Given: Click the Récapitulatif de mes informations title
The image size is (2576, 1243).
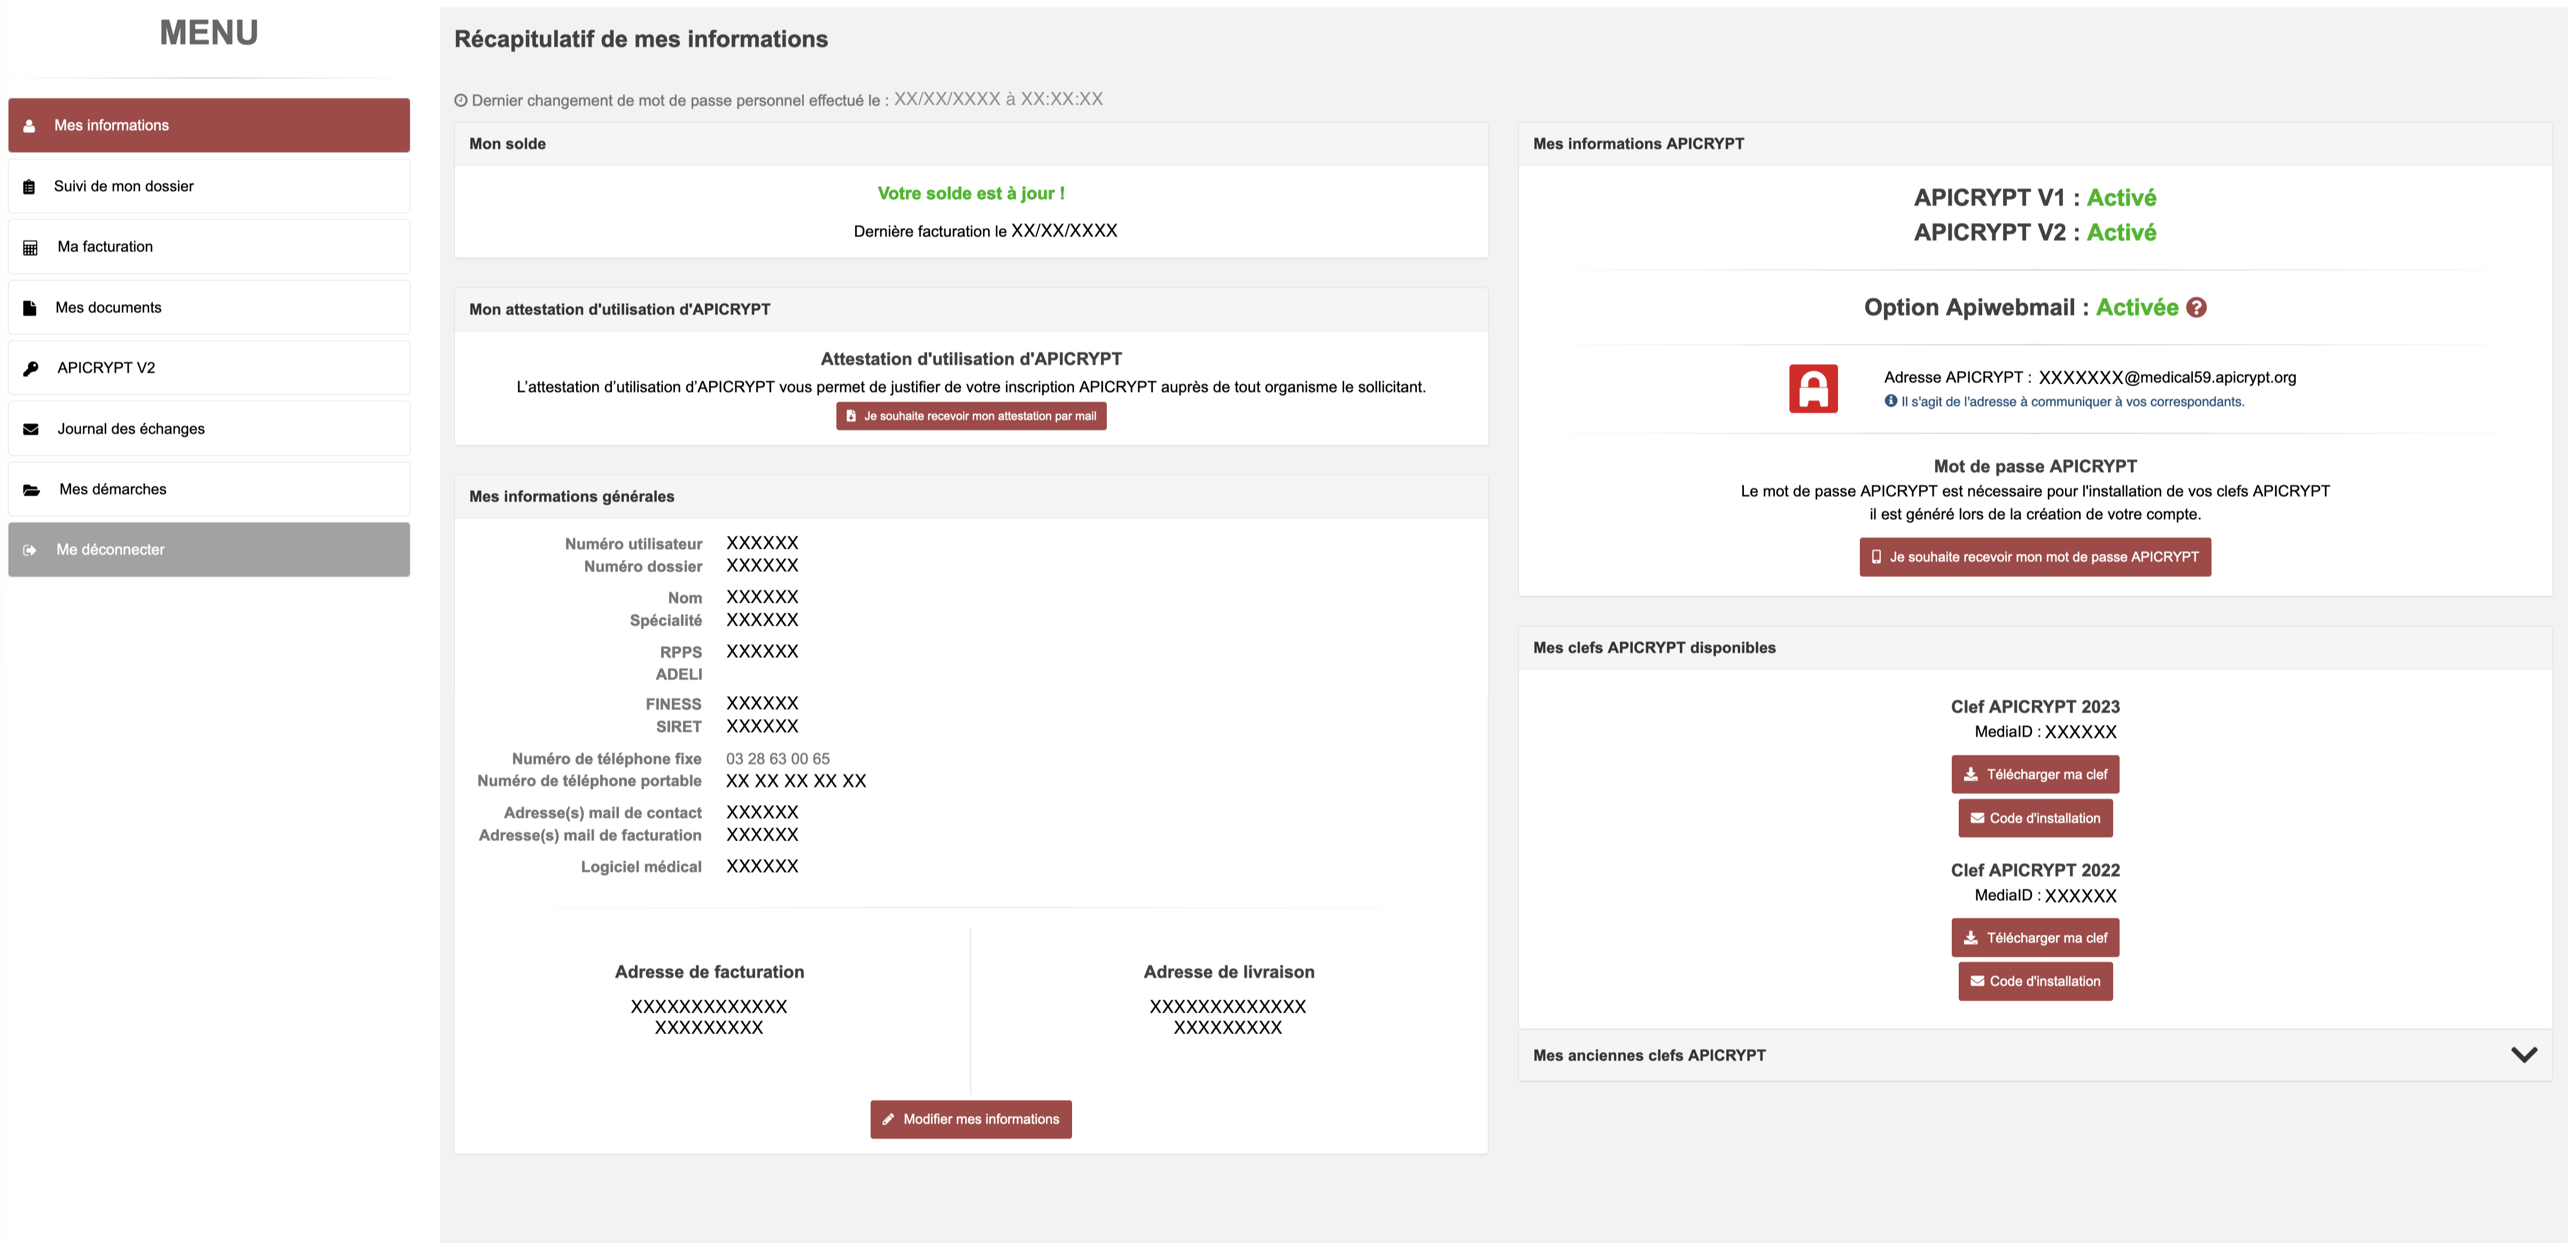Looking at the screenshot, I should pyautogui.click(x=641, y=39).
